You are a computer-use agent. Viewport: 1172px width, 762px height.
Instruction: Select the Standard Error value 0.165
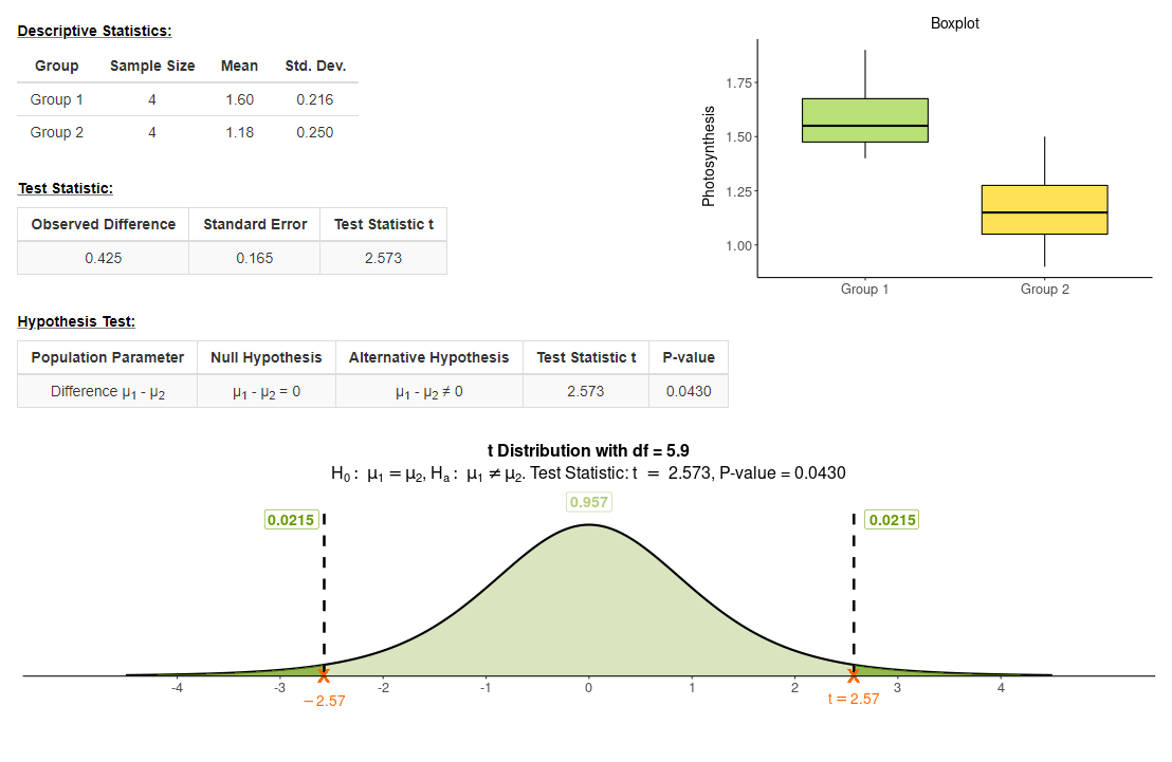click(x=255, y=258)
